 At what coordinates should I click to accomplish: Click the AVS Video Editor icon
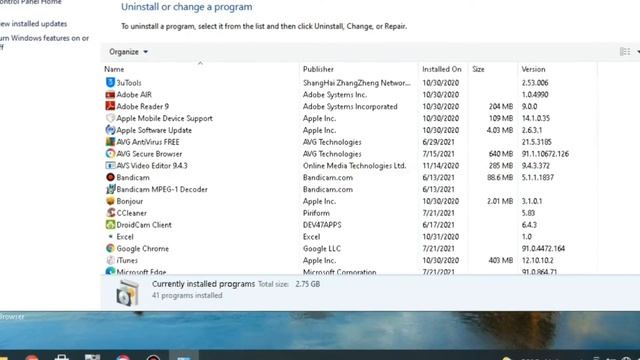coord(110,165)
